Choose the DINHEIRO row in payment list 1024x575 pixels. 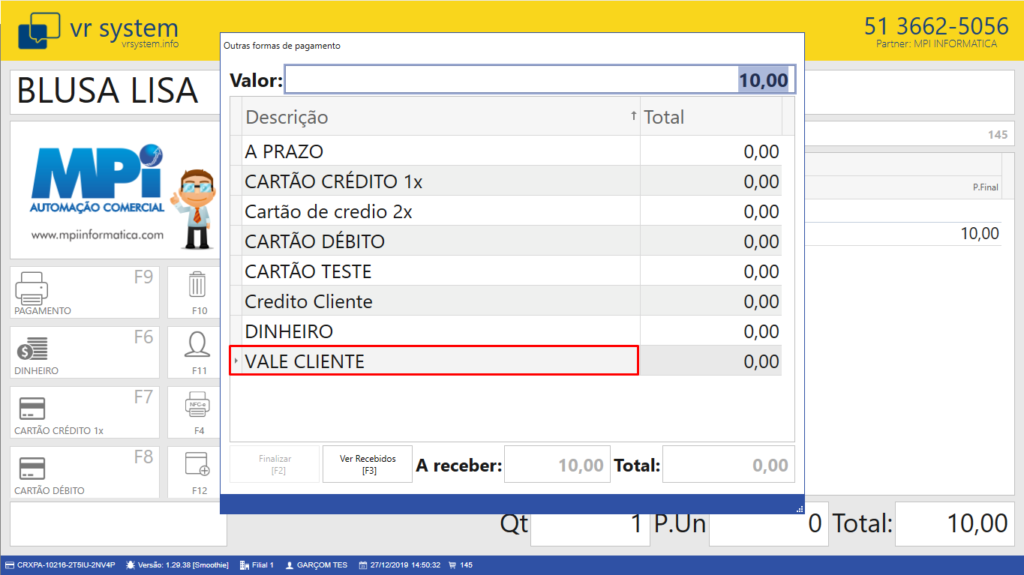click(x=440, y=331)
